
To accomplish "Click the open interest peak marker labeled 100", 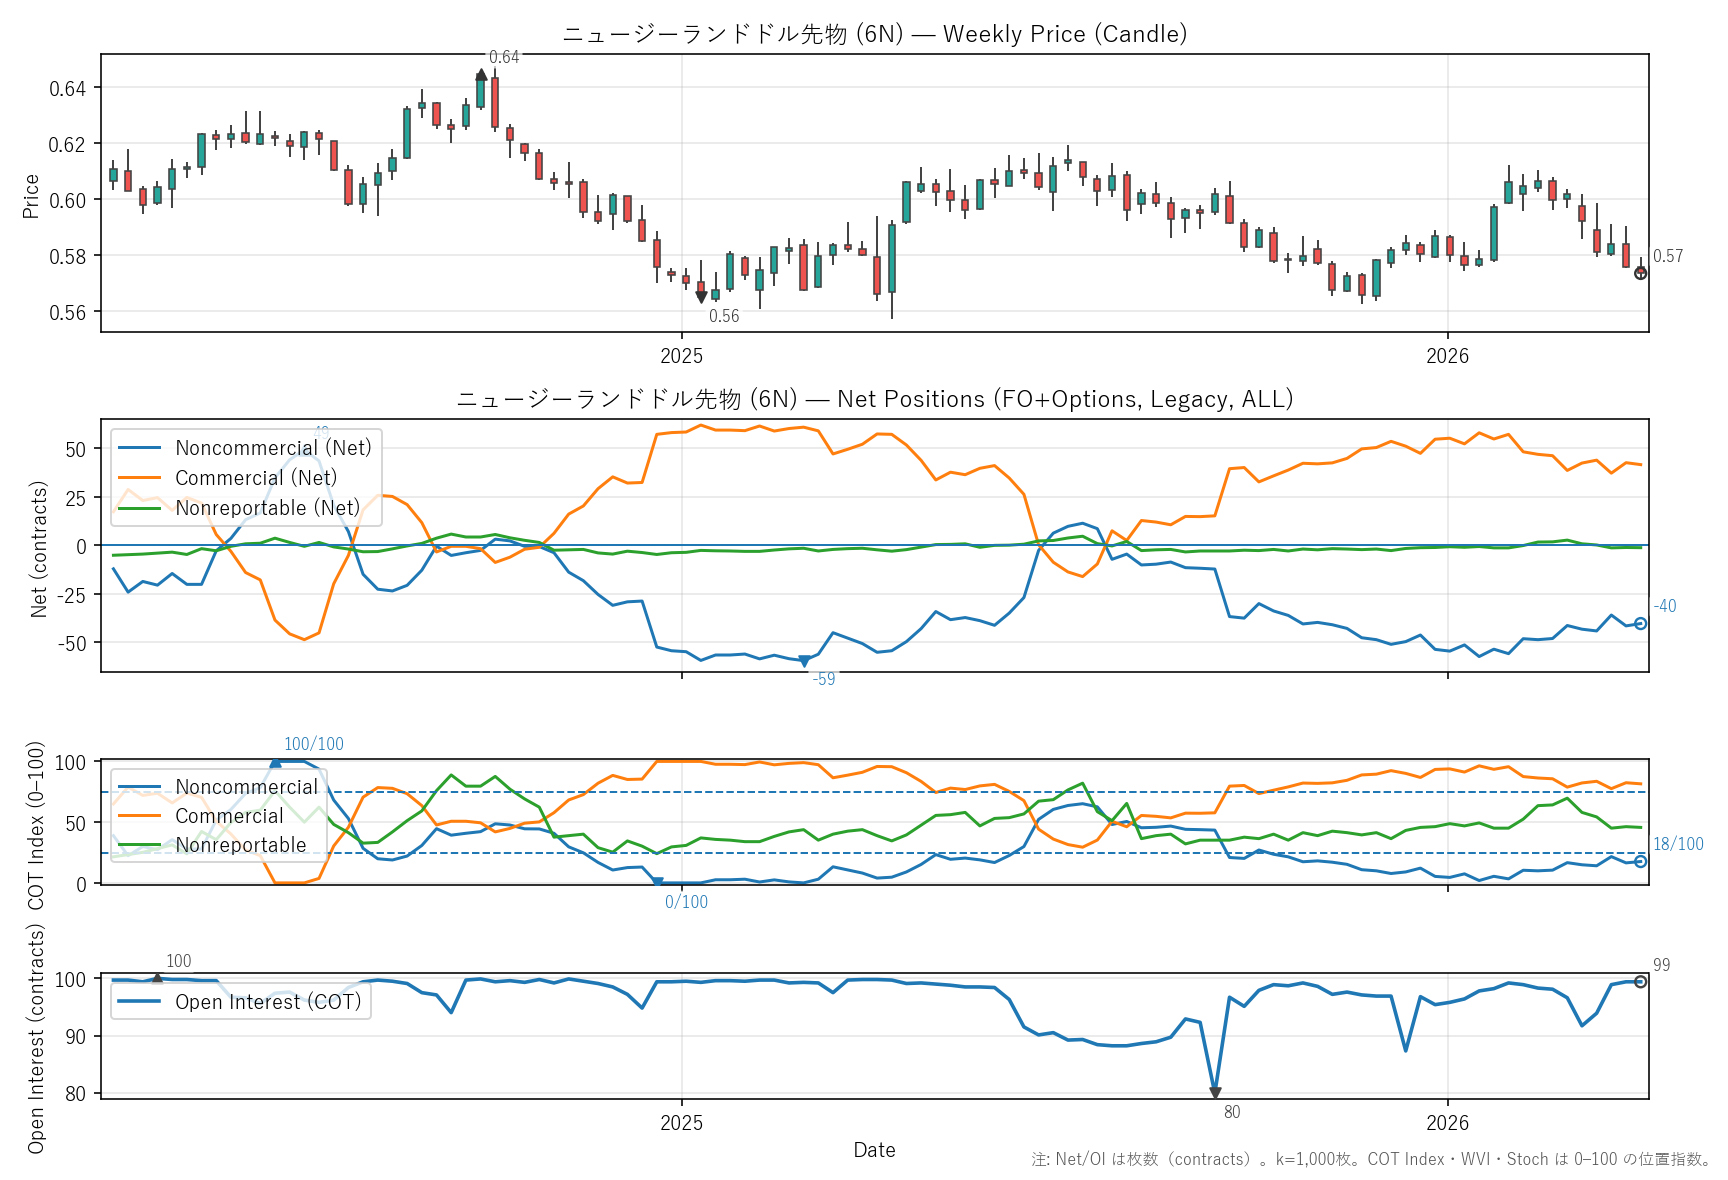I will pos(157,978).
